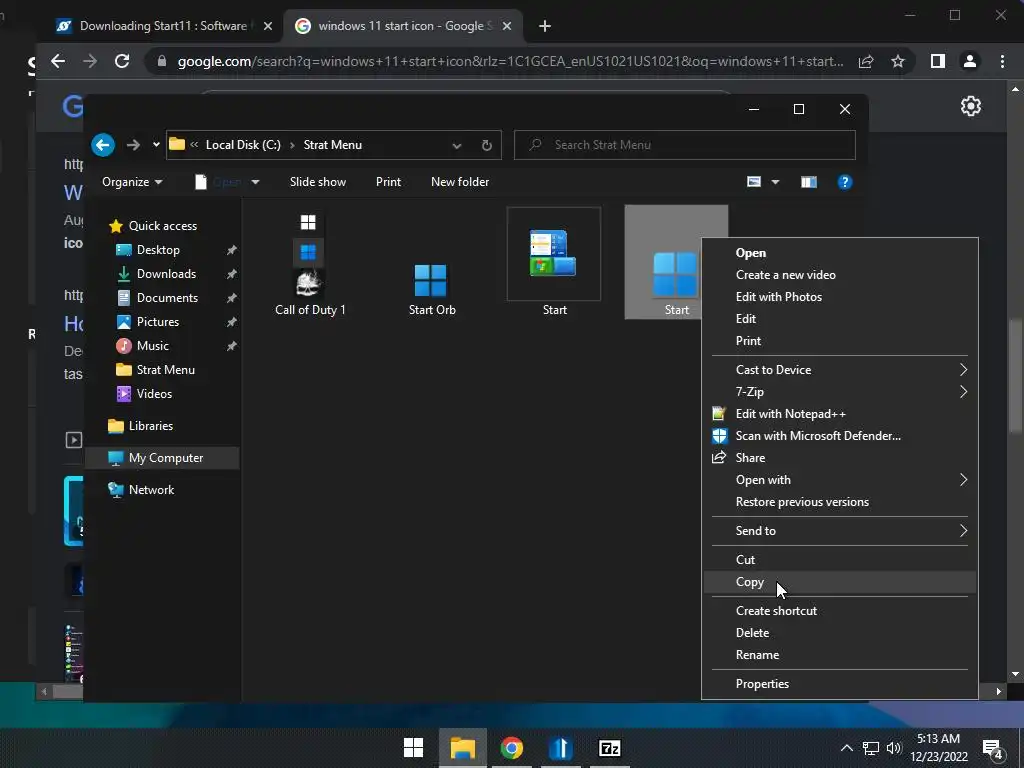
Task: Unpin Desktop using its pin icon
Action: click(x=231, y=250)
